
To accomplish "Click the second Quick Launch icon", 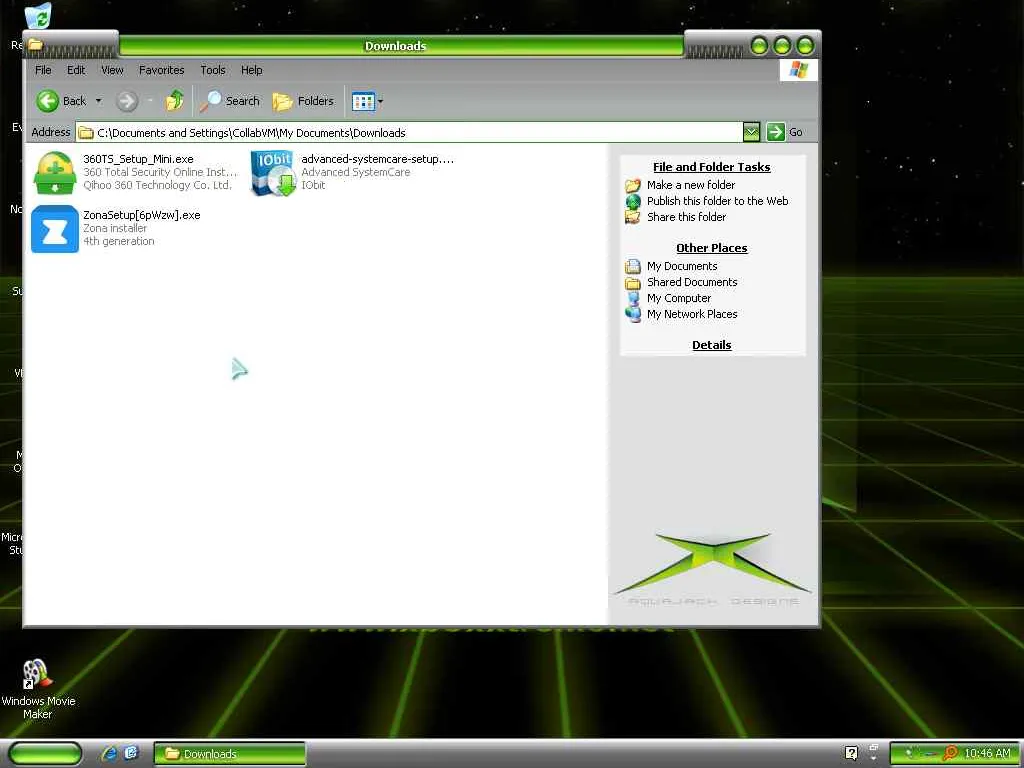I will click(131, 753).
